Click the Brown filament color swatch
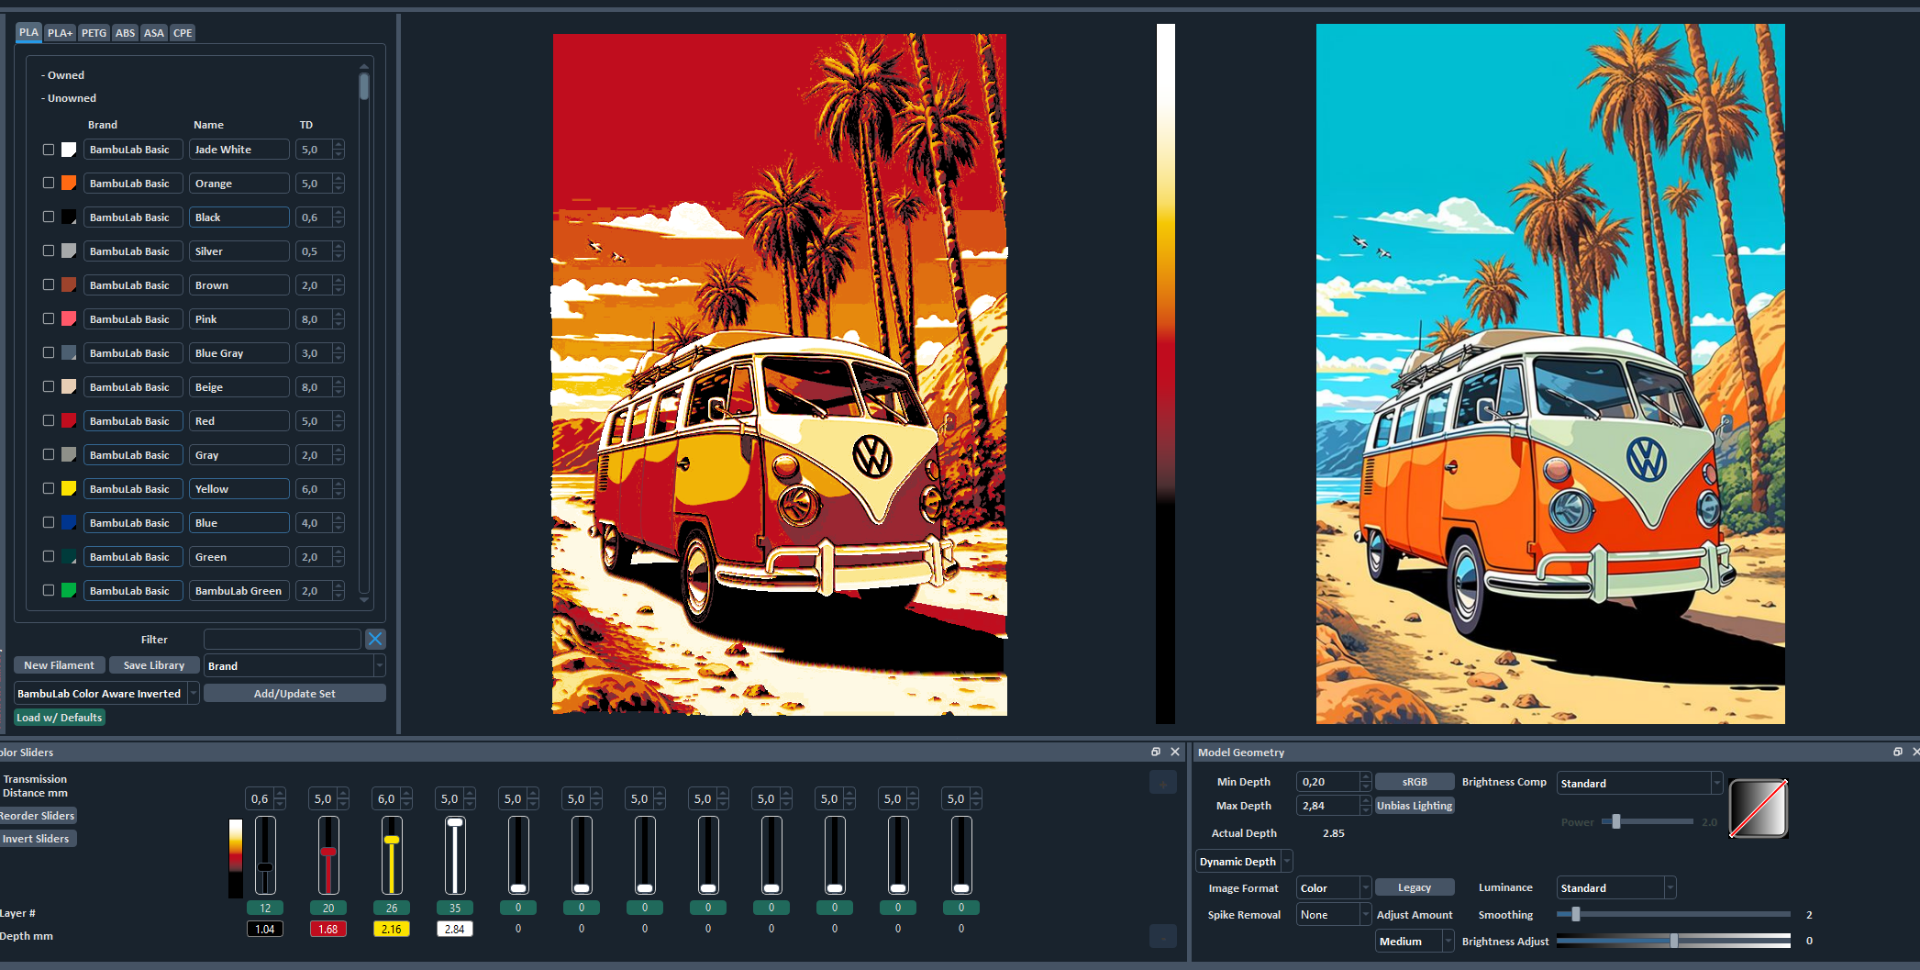Viewport: 1920px width, 970px height. 69,285
